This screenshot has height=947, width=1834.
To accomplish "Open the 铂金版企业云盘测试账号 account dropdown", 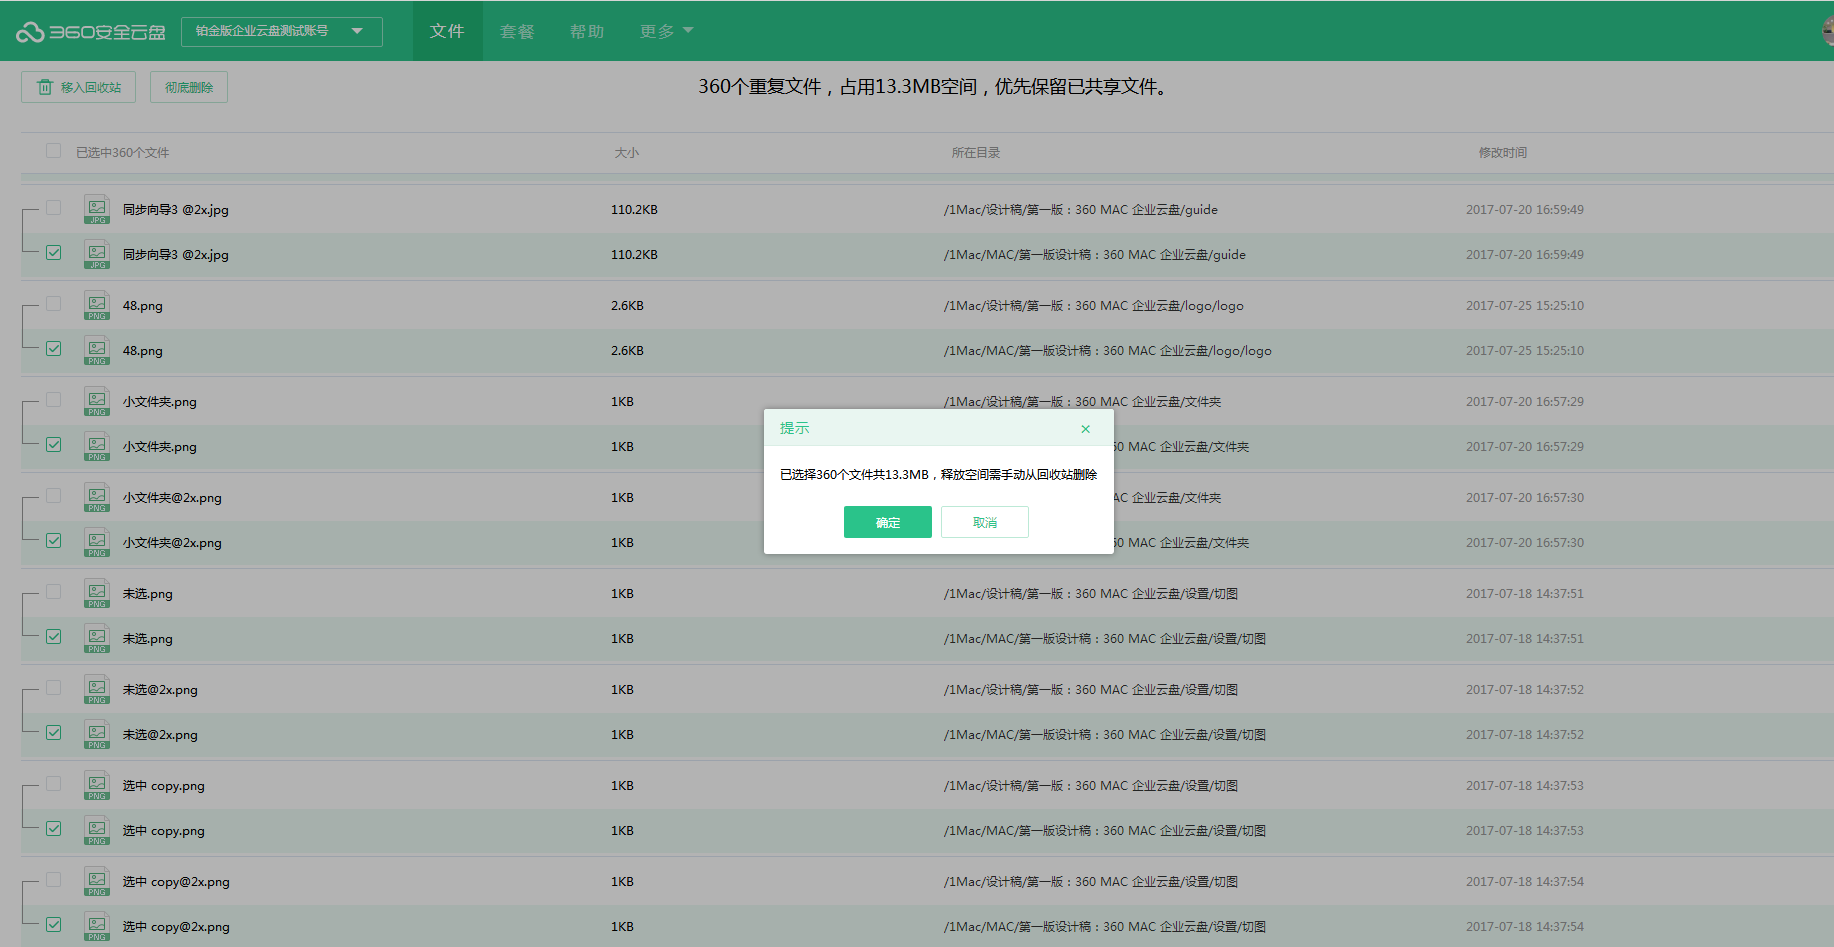I will point(281,31).
